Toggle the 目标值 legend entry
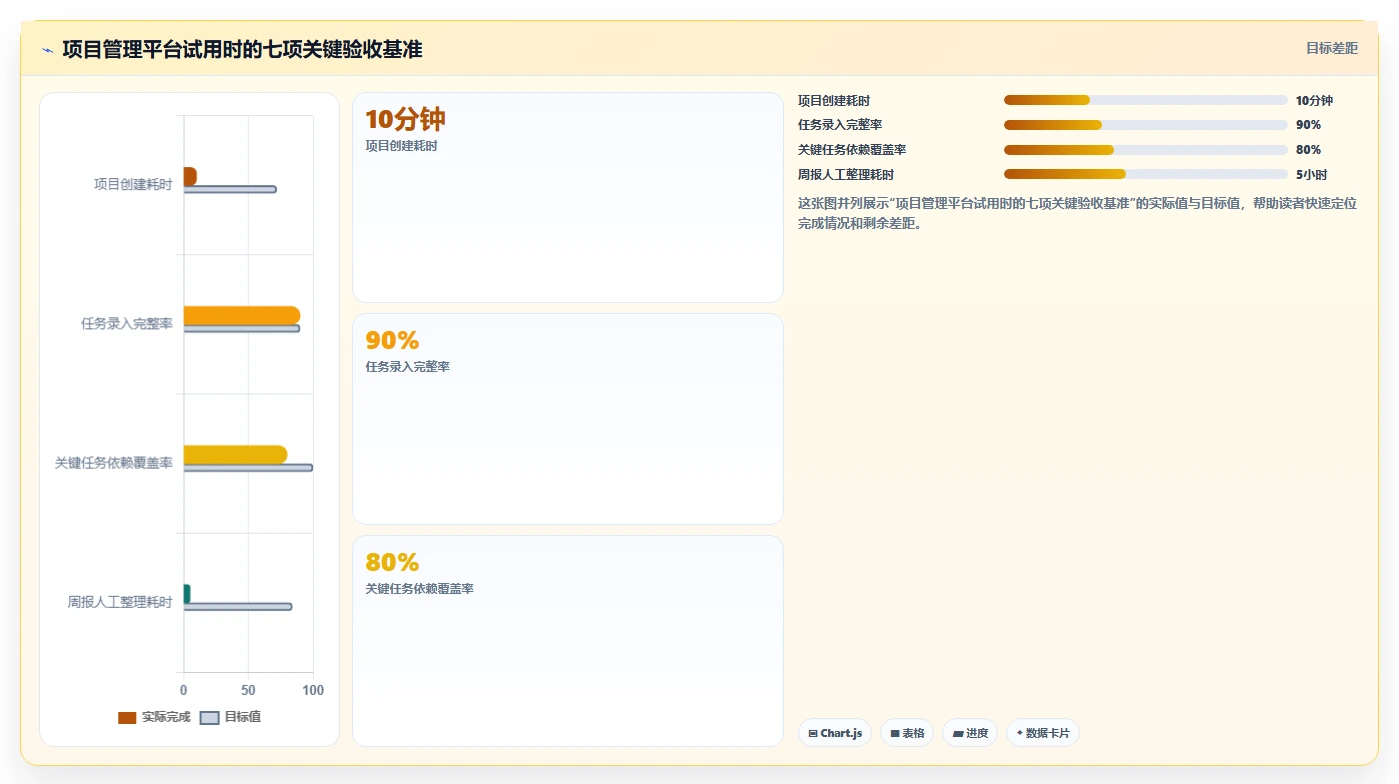The image size is (1399, 784). pyautogui.click(x=231, y=717)
